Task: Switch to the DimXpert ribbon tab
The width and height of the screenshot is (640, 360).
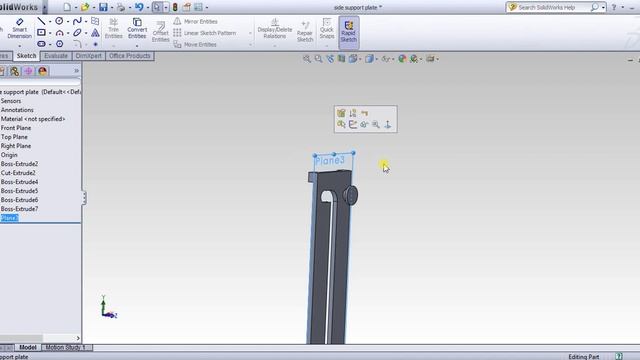Action: point(88,56)
